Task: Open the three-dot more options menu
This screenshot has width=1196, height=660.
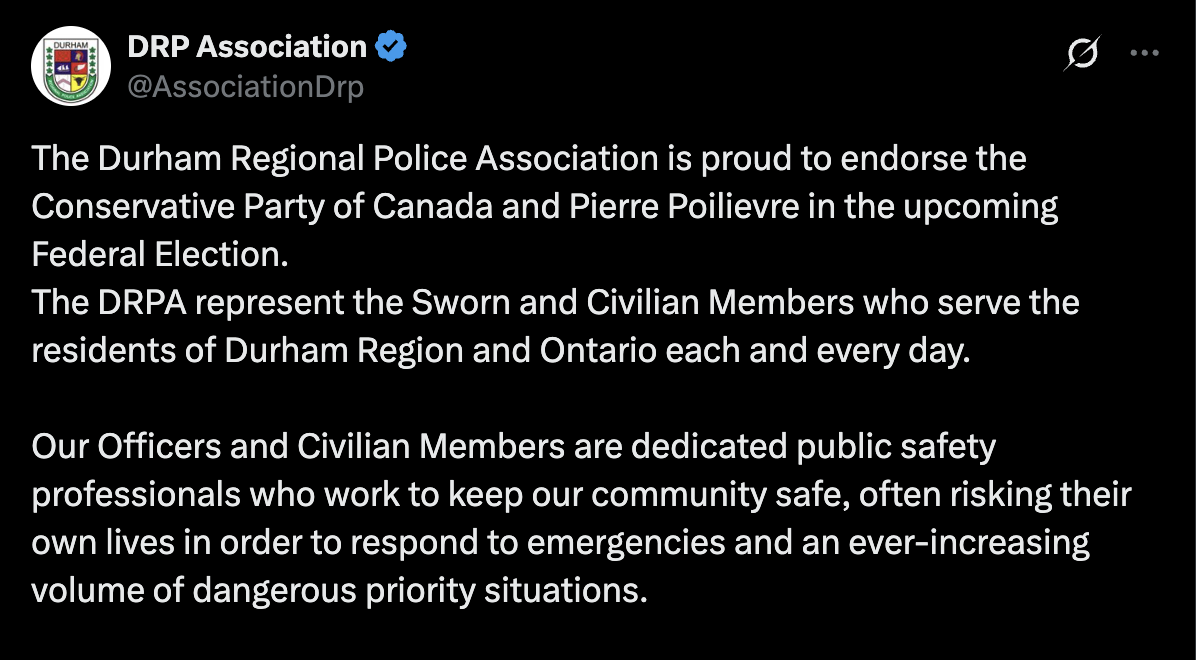Action: [1144, 53]
